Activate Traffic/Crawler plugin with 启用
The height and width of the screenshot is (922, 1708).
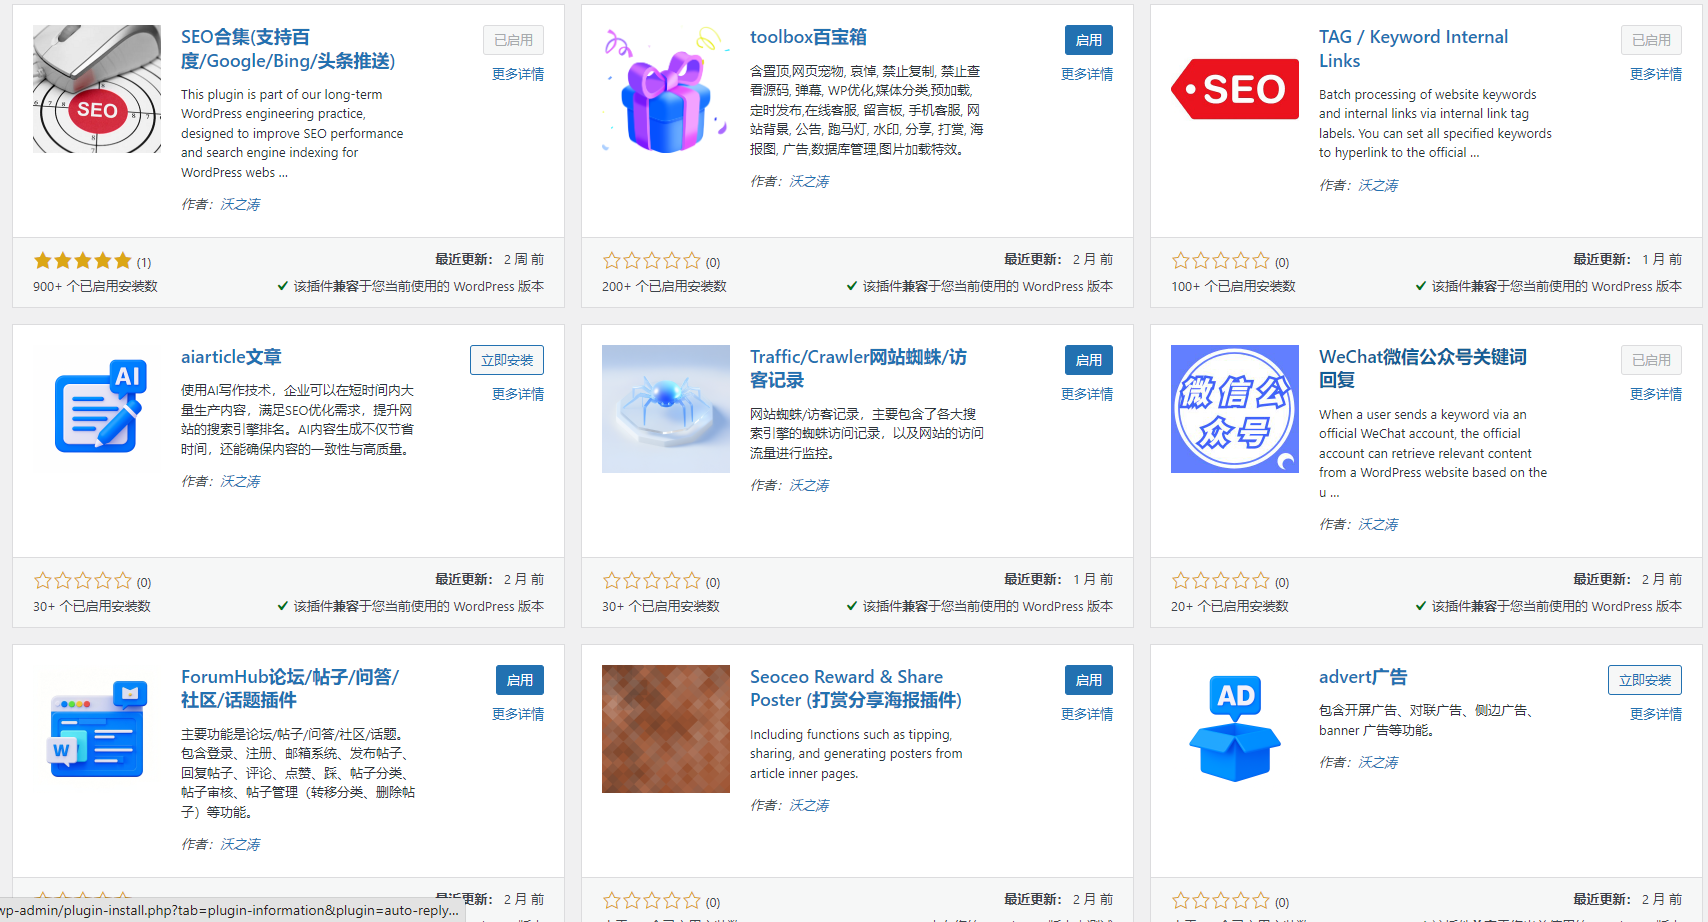tap(1089, 360)
